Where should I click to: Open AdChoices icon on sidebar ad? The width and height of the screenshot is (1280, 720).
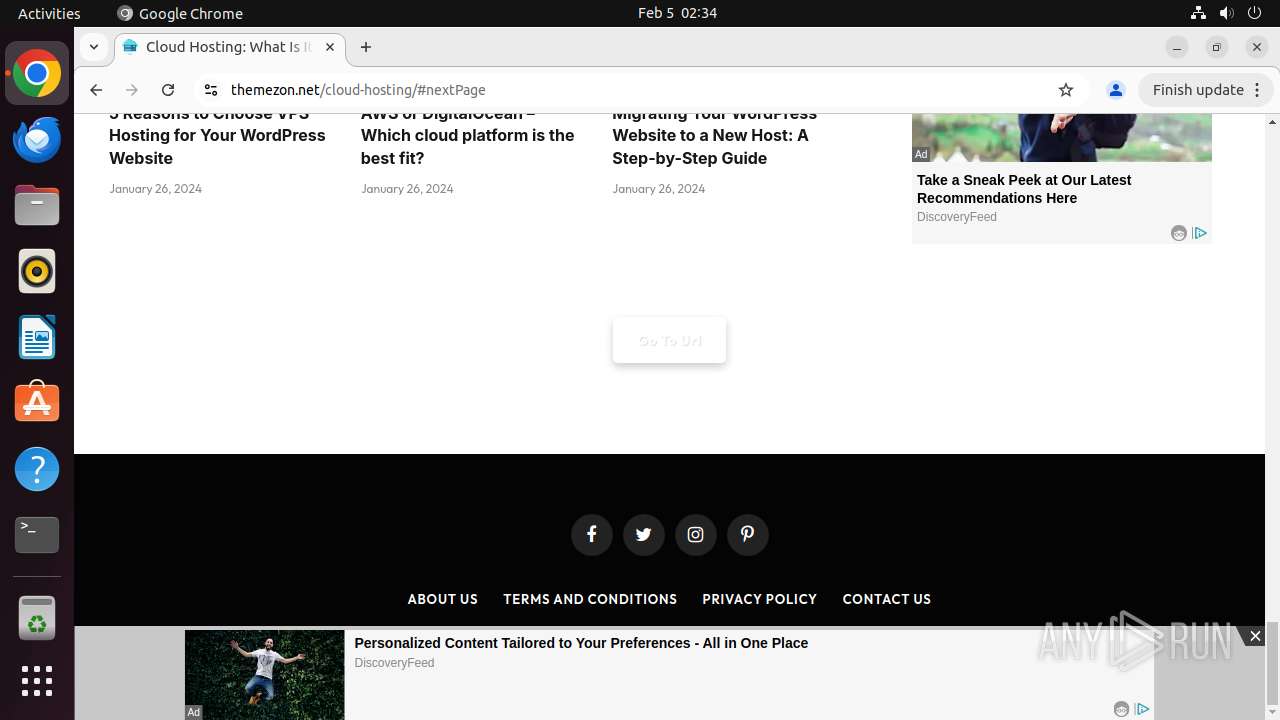click(1200, 233)
